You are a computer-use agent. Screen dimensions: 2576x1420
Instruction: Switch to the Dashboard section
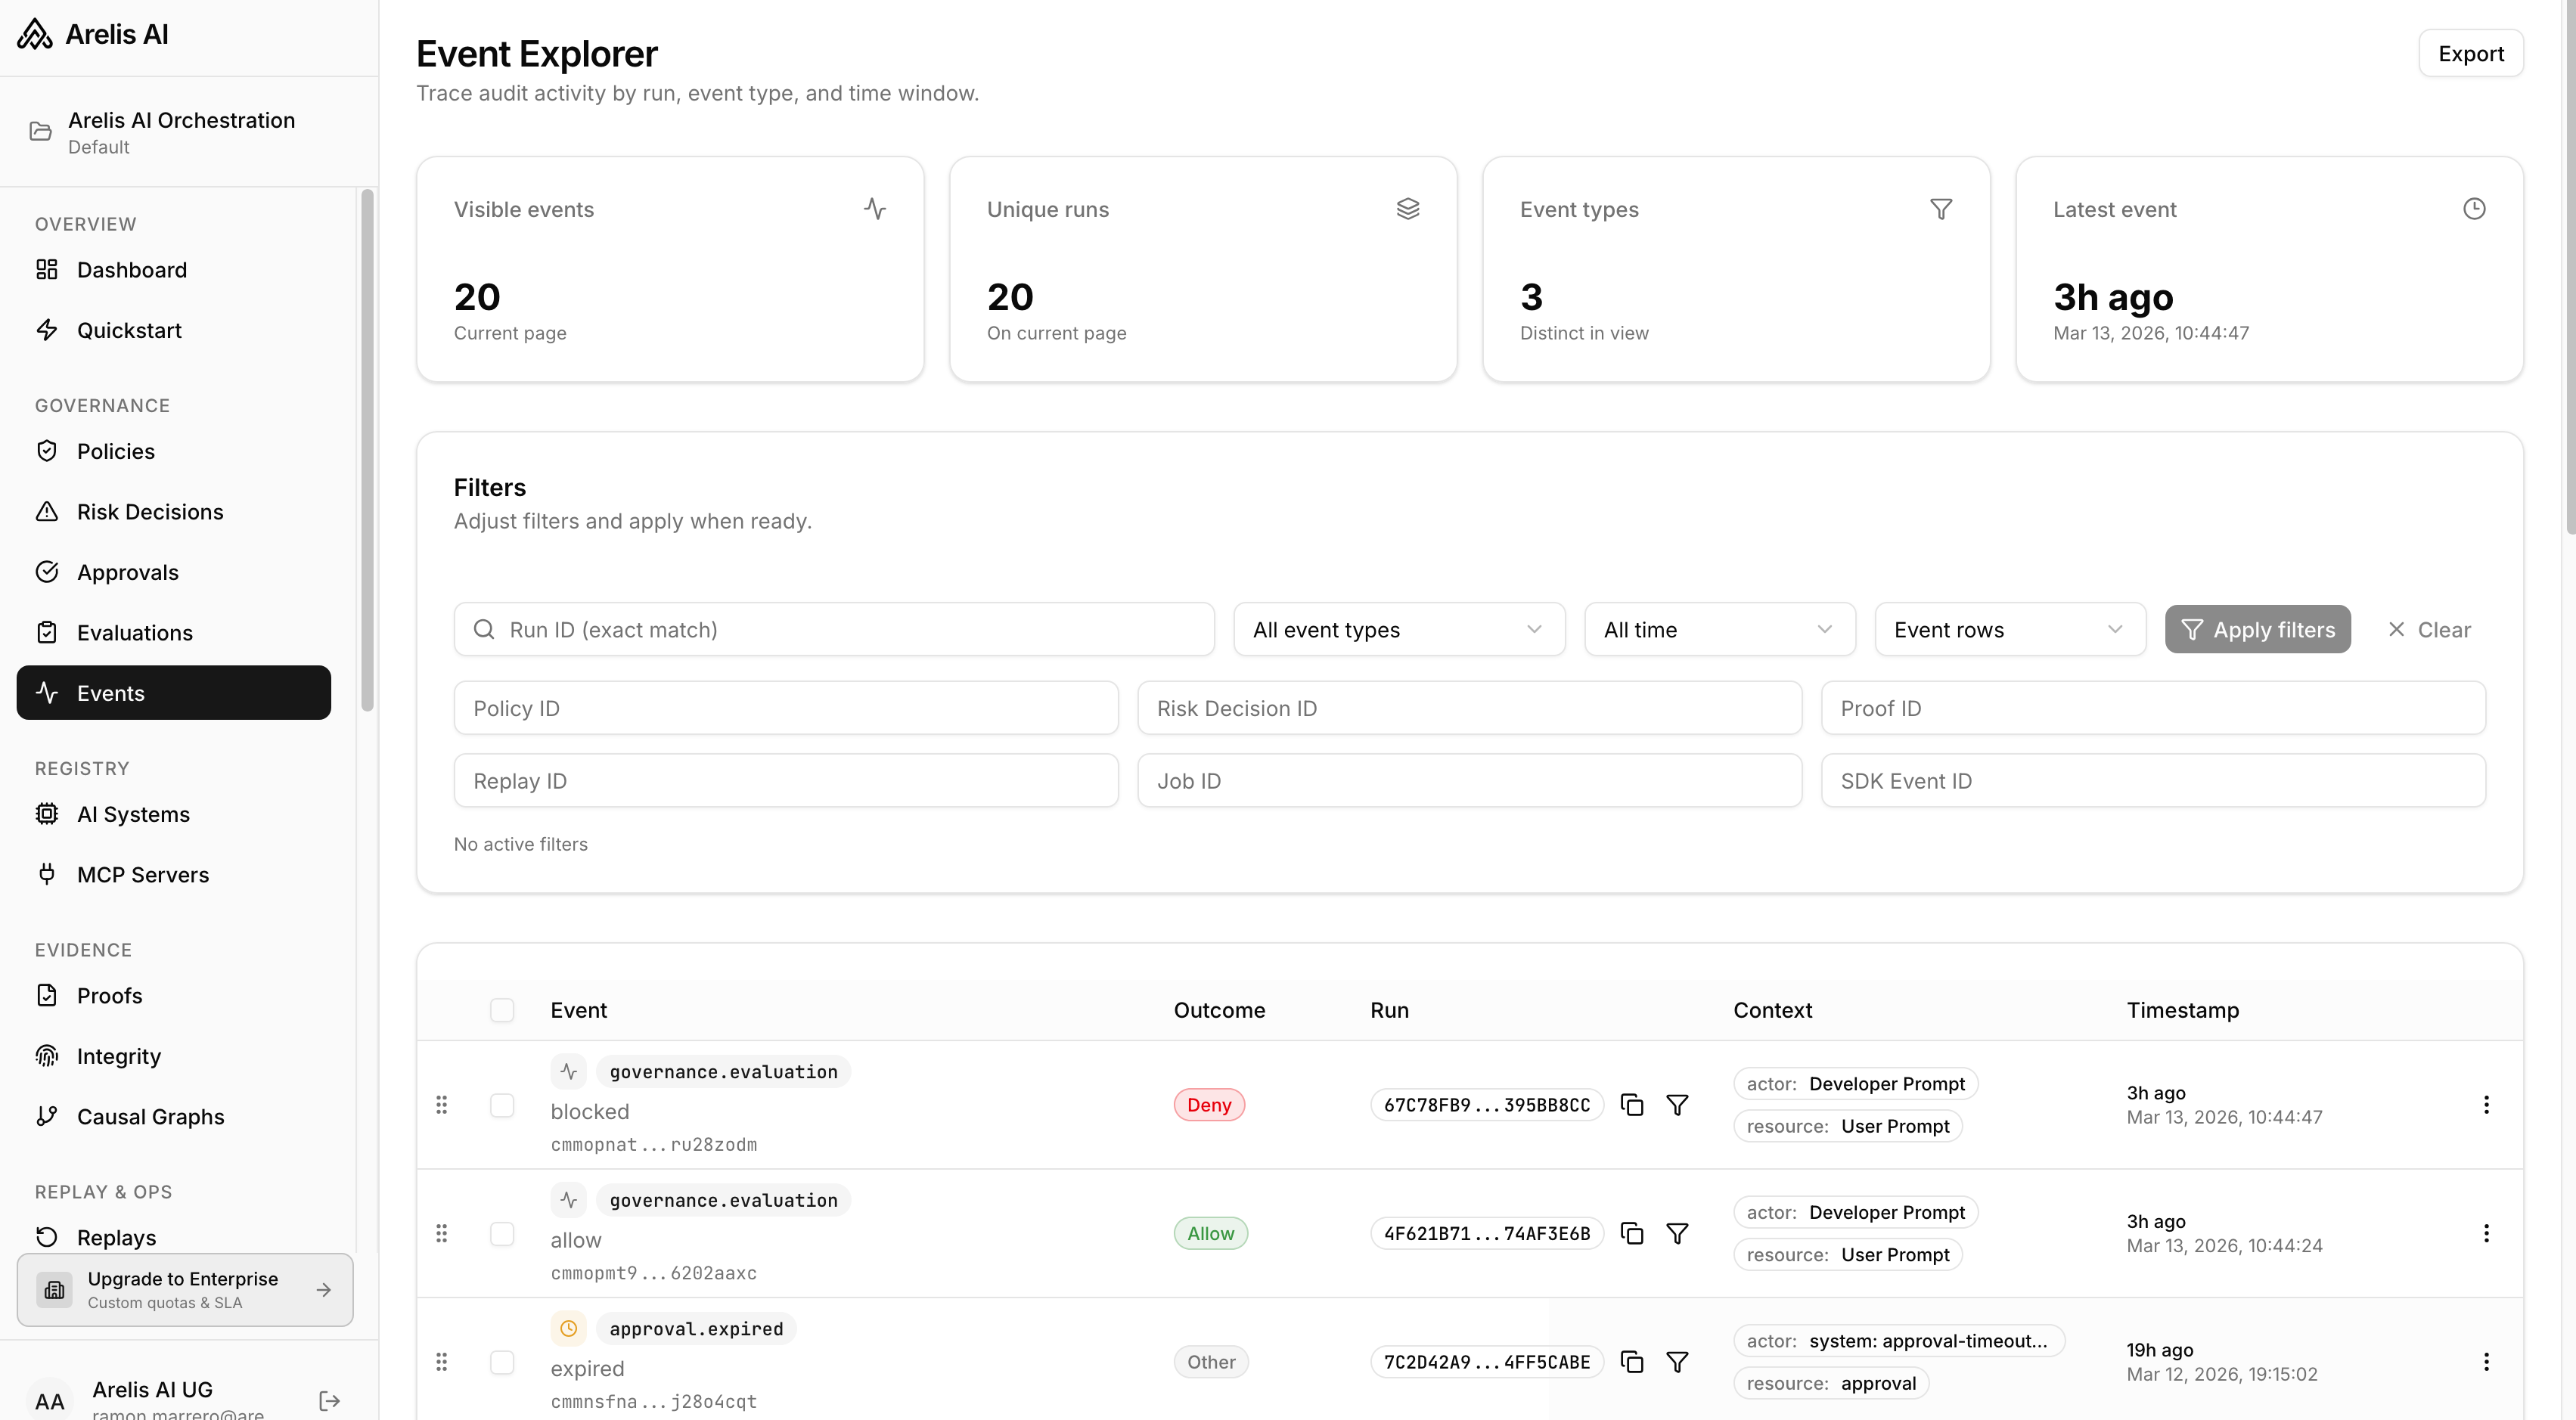tap(131, 270)
